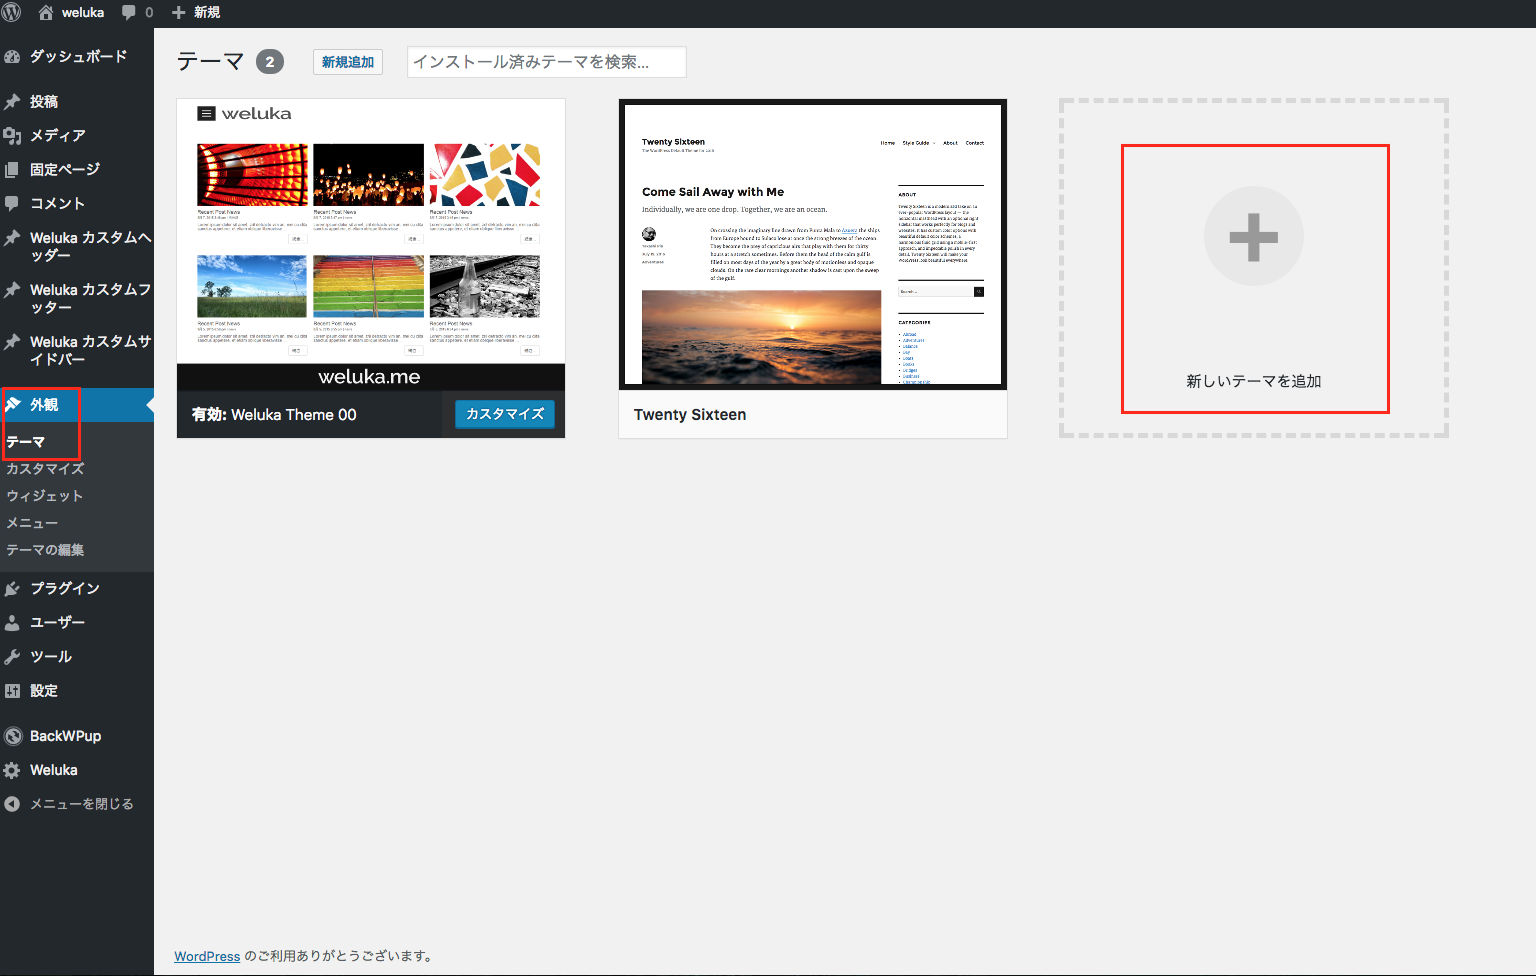This screenshot has height=976, width=1536.
Task: Click the Weluka カスタムサイドバー pin icon
Action: (12, 342)
